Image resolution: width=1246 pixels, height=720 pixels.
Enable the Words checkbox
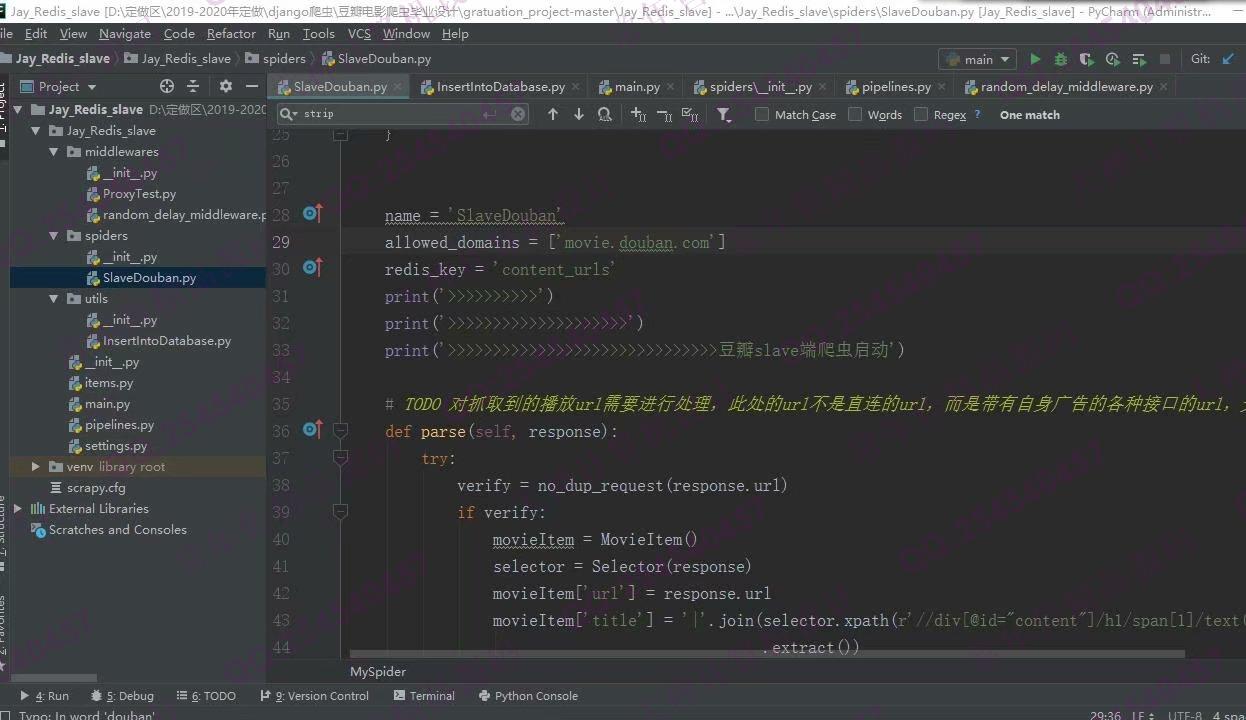855,114
